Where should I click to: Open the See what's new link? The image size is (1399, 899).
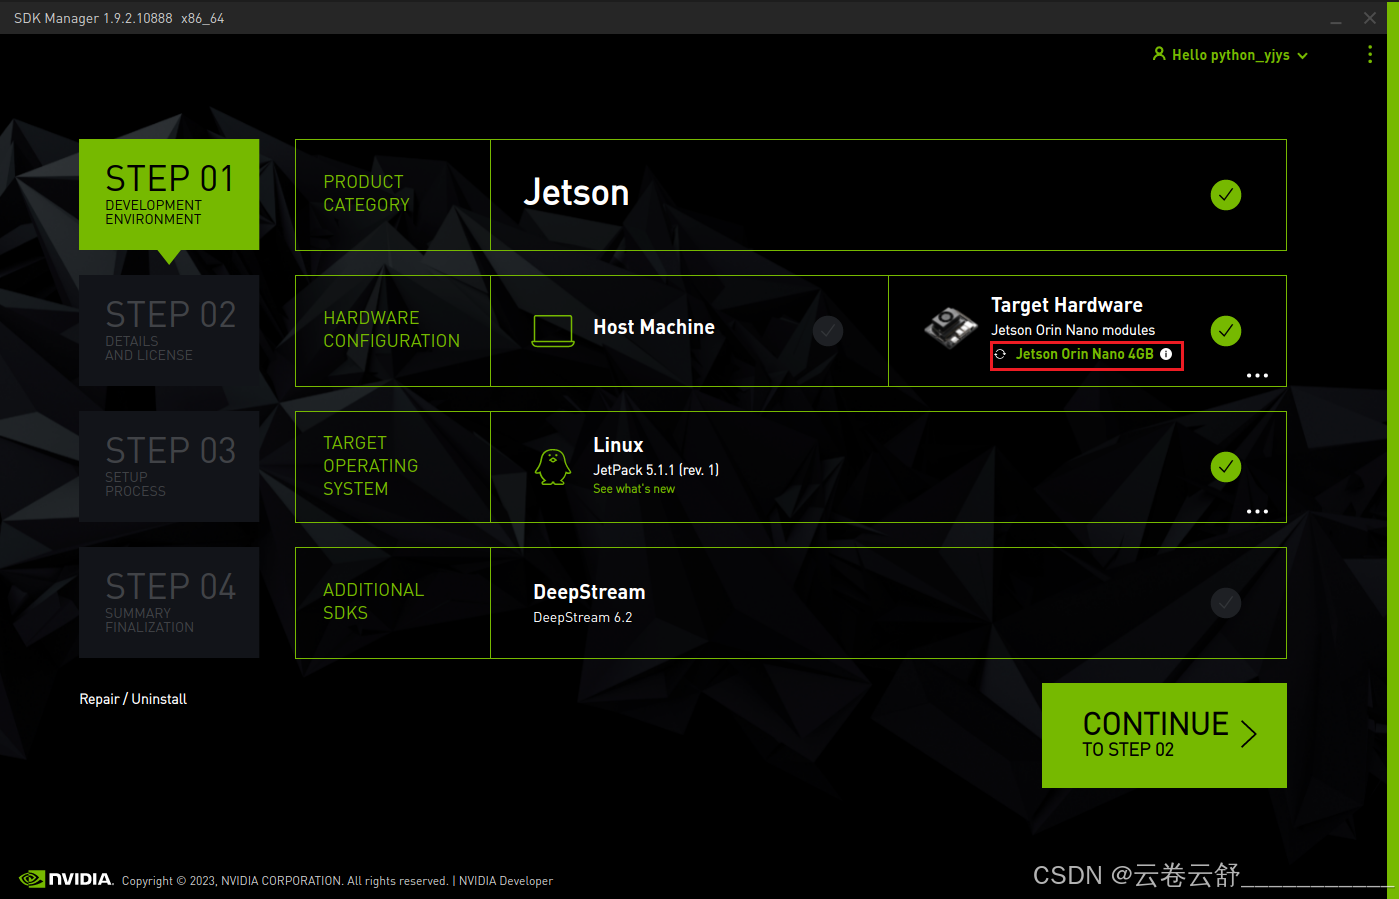coord(634,489)
